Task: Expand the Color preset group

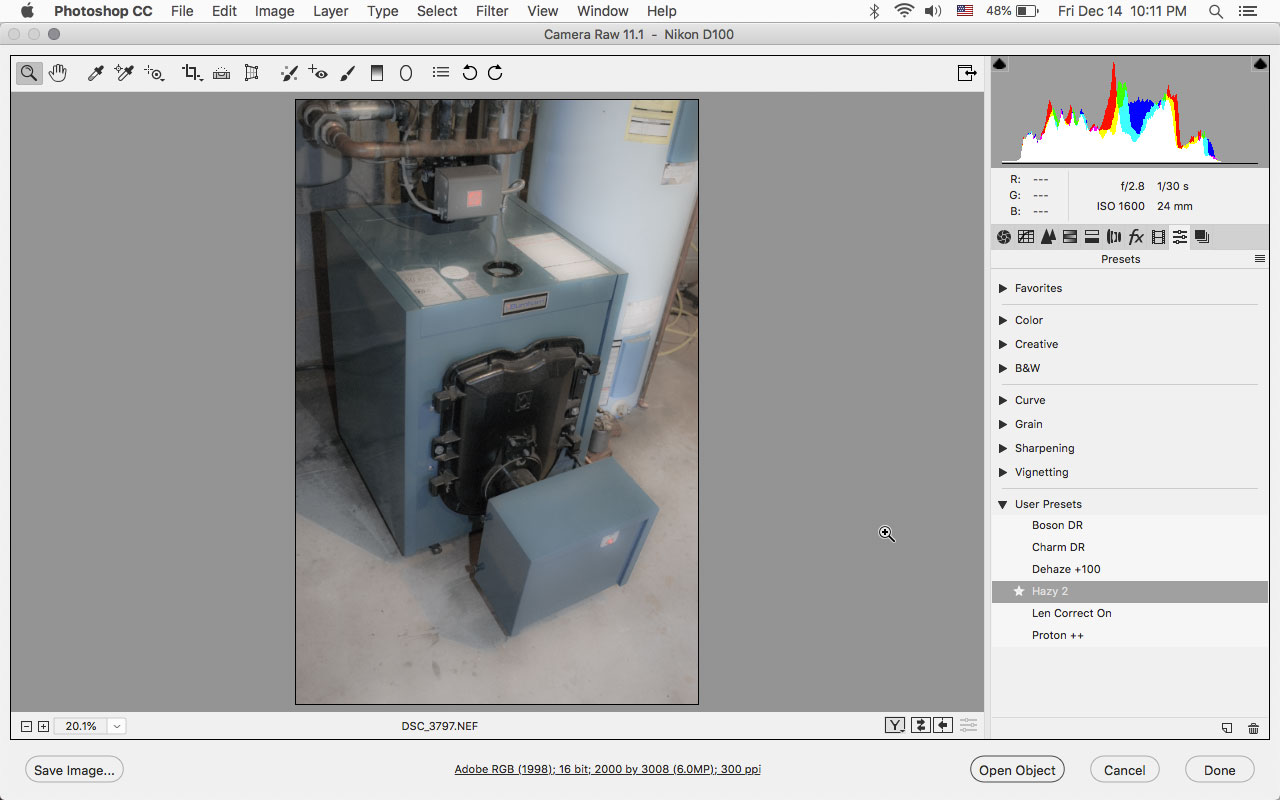Action: (x=1003, y=320)
